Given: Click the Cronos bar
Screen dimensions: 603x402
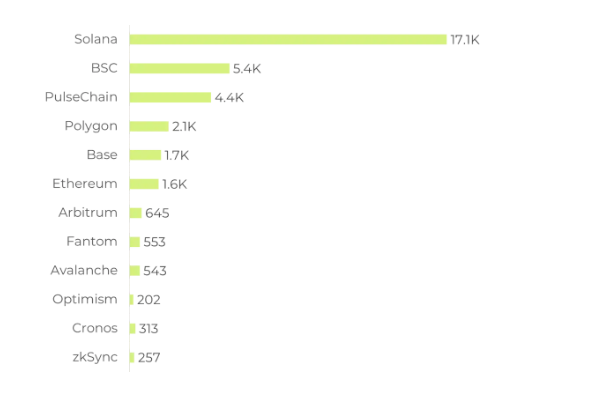Looking at the screenshot, I should [132, 328].
